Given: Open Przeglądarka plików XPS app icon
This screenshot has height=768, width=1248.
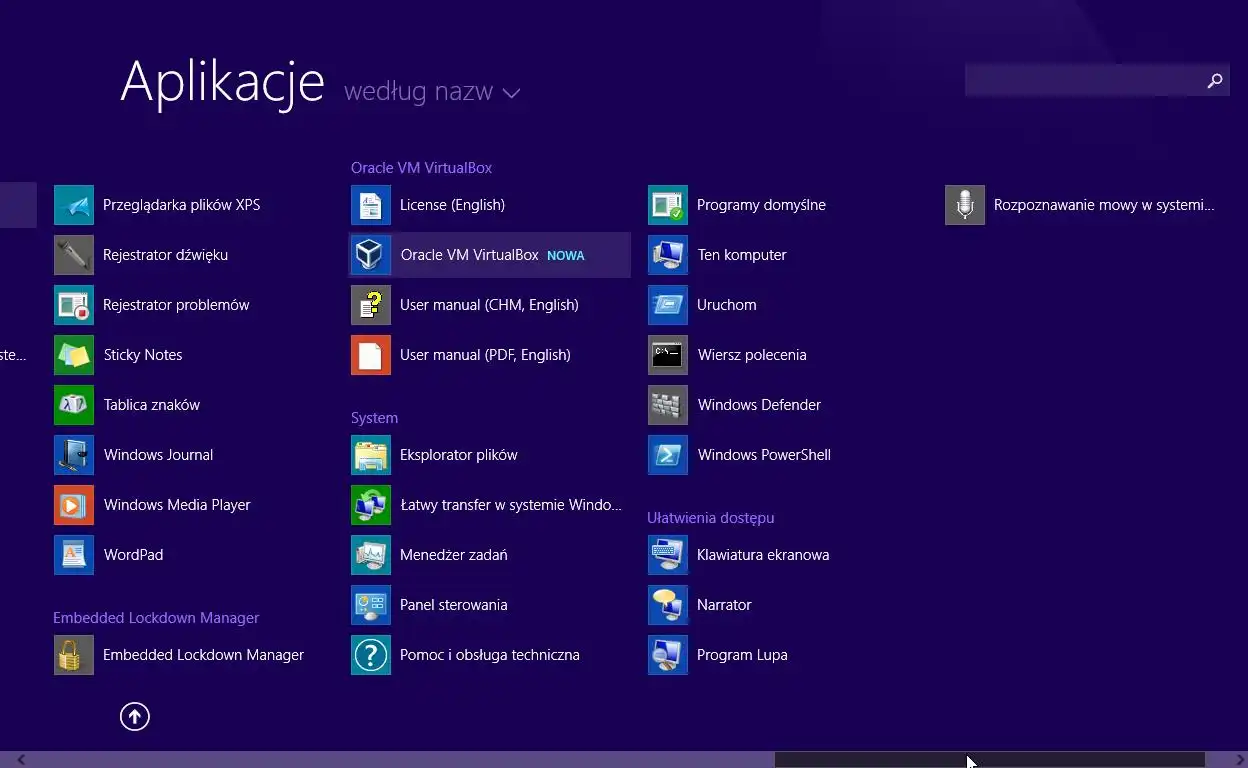Looking at the screenshot, I should 74,205.
